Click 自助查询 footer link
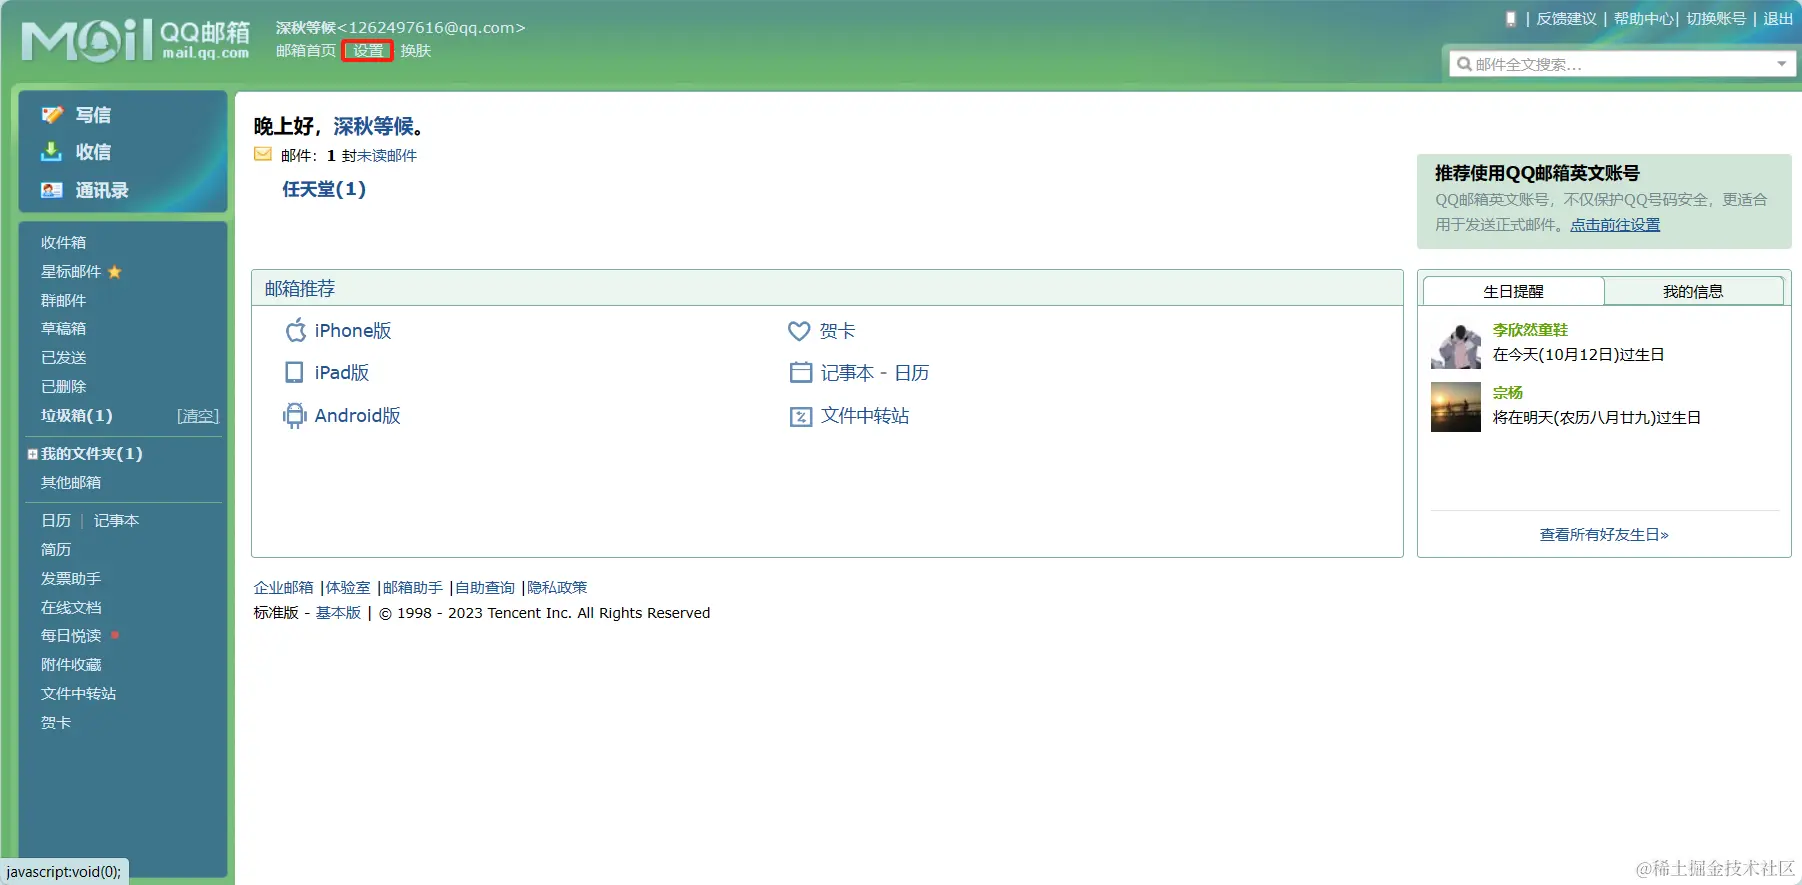The width and height of the screenshot is (1802, 885). pyautogui.click(x=485, y=588)
